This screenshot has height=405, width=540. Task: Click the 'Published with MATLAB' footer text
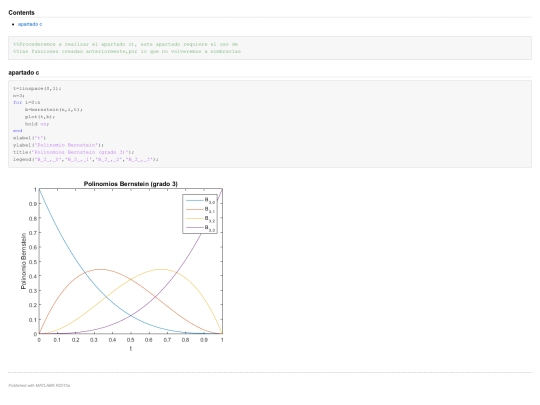(39, 385)
